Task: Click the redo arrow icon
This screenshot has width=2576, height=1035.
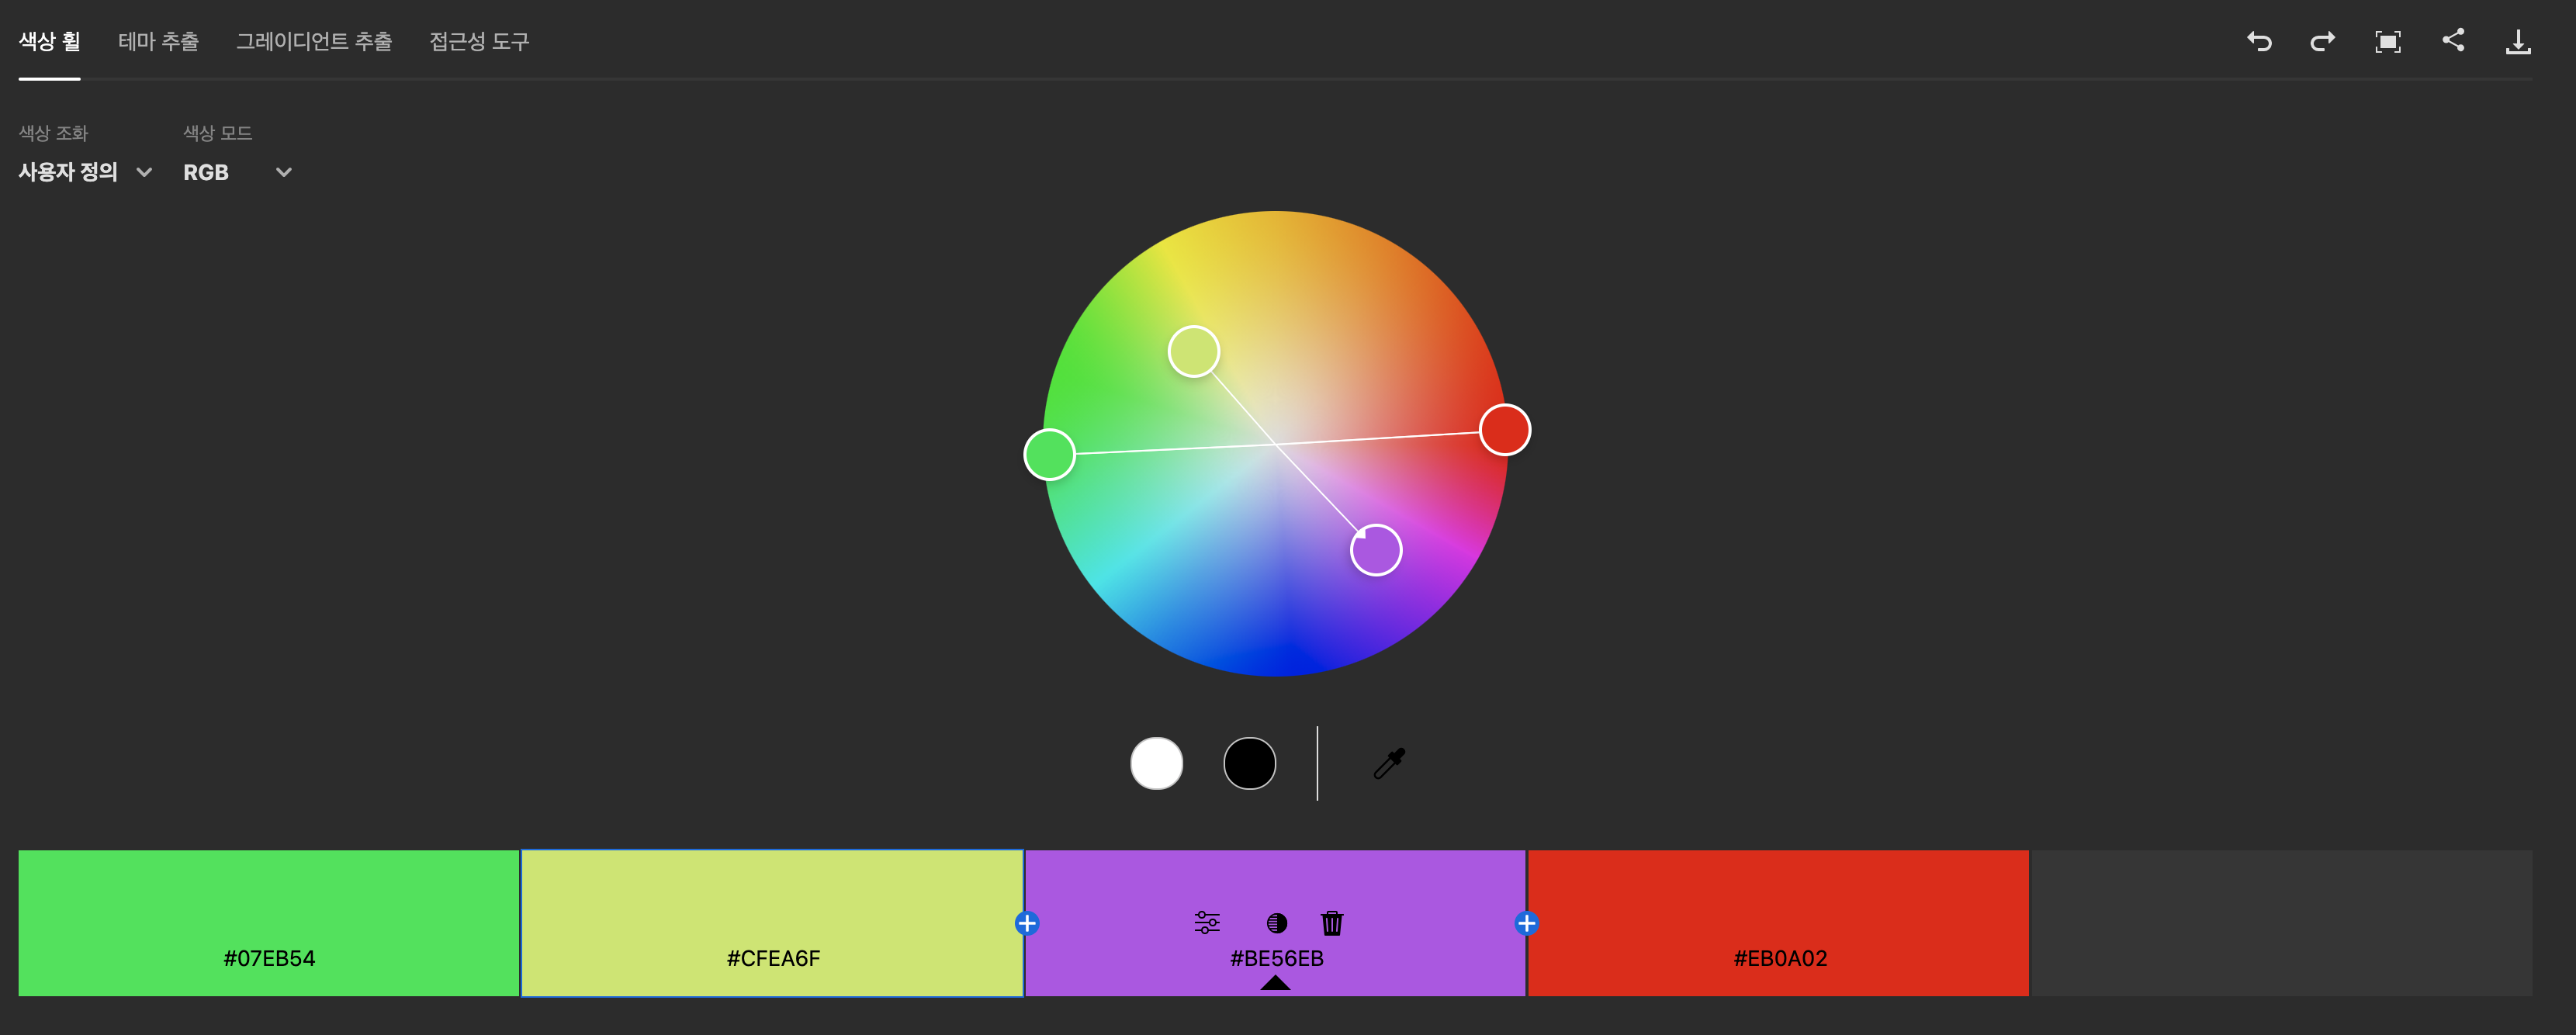Action: [2322, 41]
